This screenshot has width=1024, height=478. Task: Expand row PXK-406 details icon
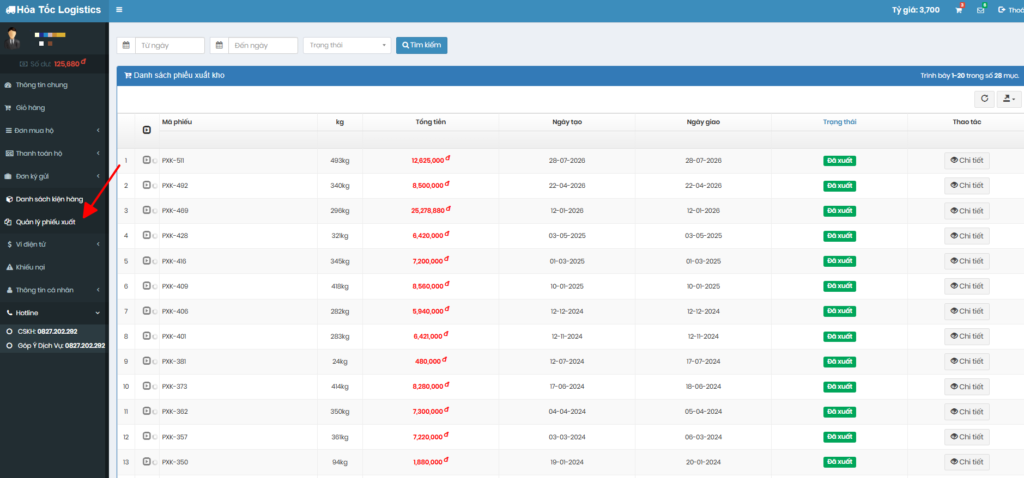(147, 311)
